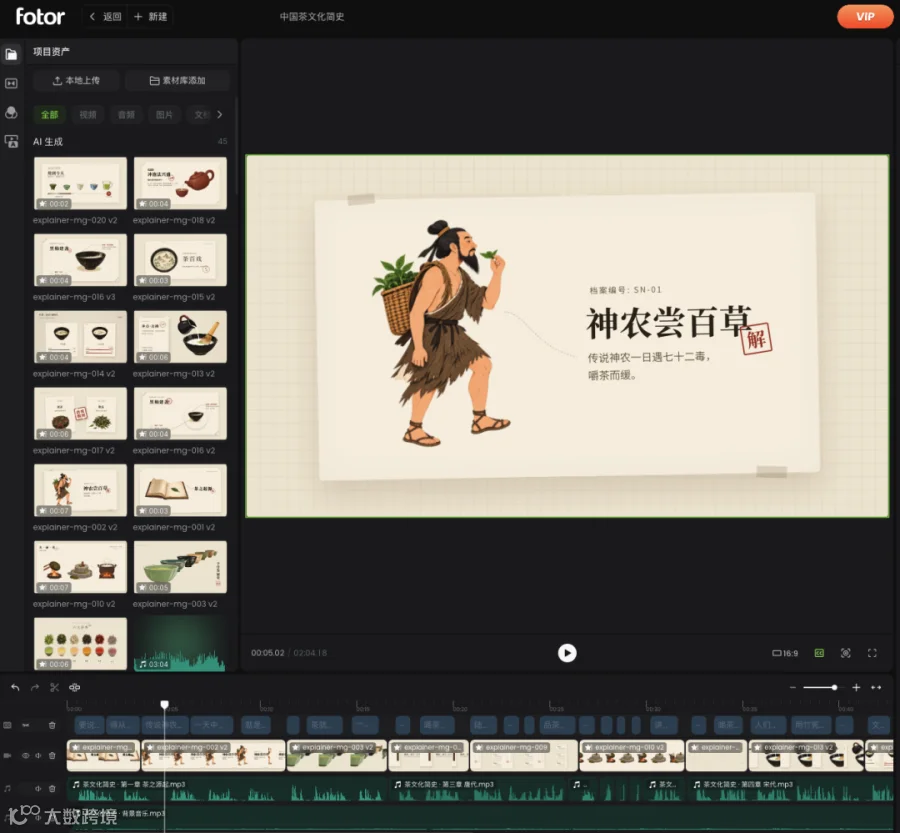This screenshot has height=833, width=900.
Task: Open the 16:9 aspect ratio selector
Action: [x=785, y=653]
